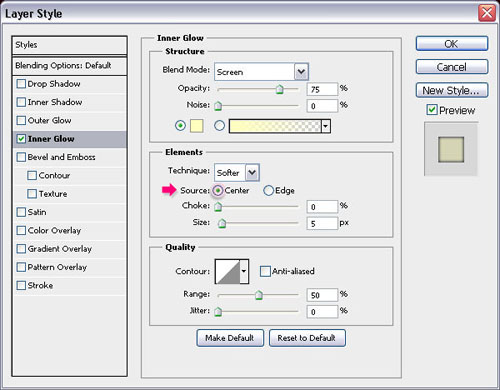Click the pale yellow glow color swatch
Screen dimensions: 500x390
197,126
